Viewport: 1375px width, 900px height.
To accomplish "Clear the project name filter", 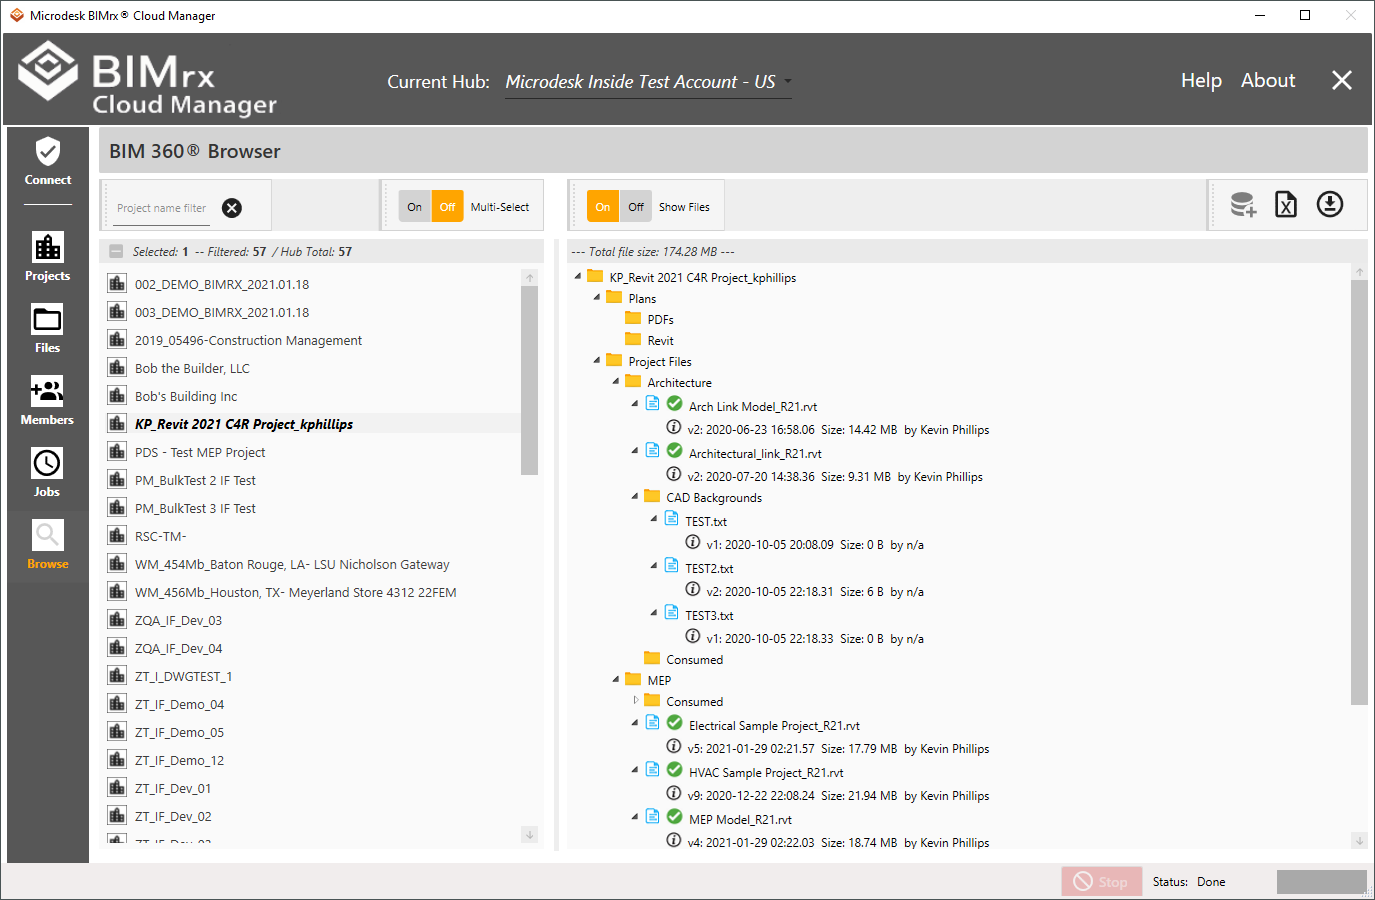I will (x=232, y=208).
